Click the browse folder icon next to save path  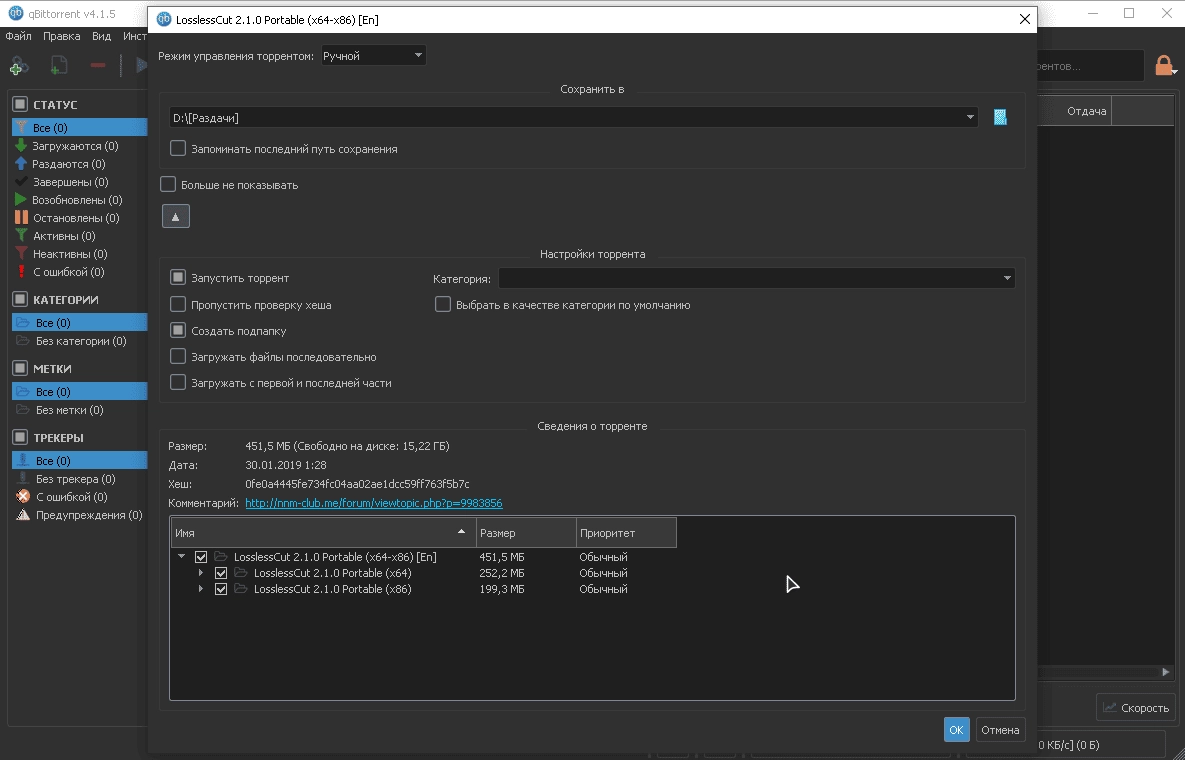[1000, 117]
